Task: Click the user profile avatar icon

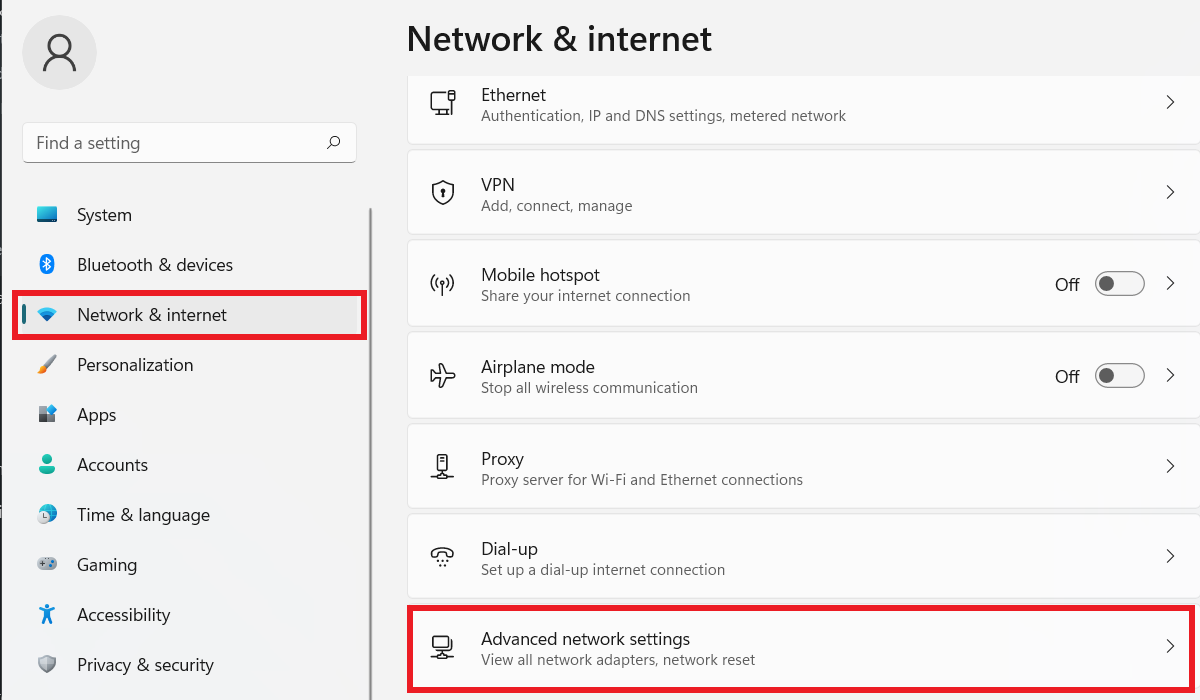Action: click(59, 53)
